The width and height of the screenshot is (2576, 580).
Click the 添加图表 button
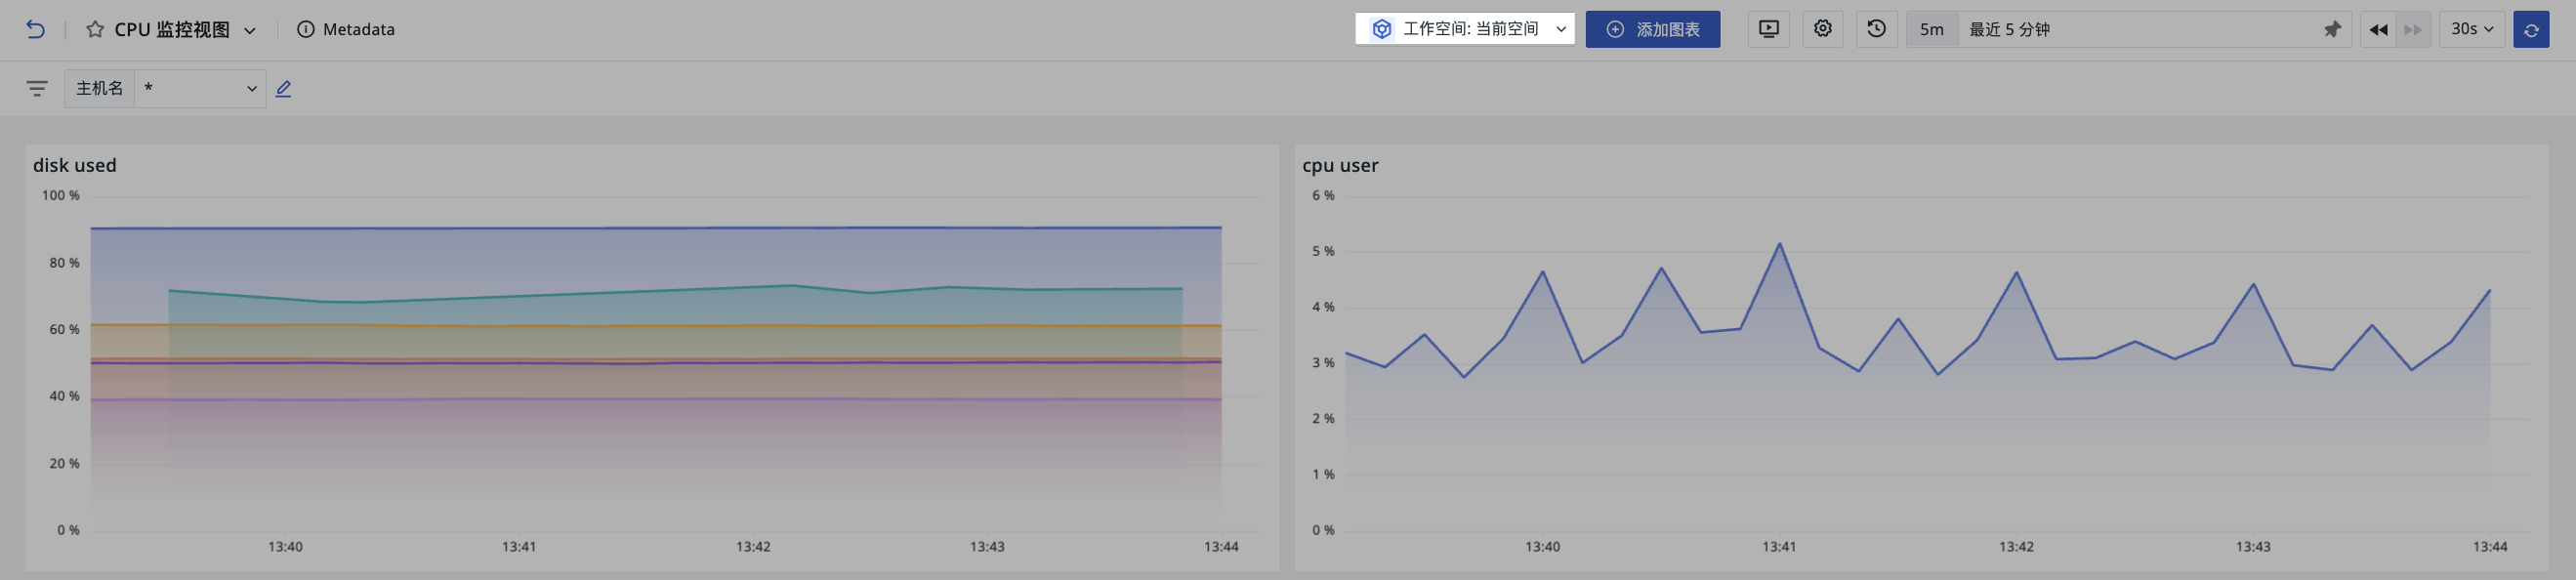tap(1653, 29)
